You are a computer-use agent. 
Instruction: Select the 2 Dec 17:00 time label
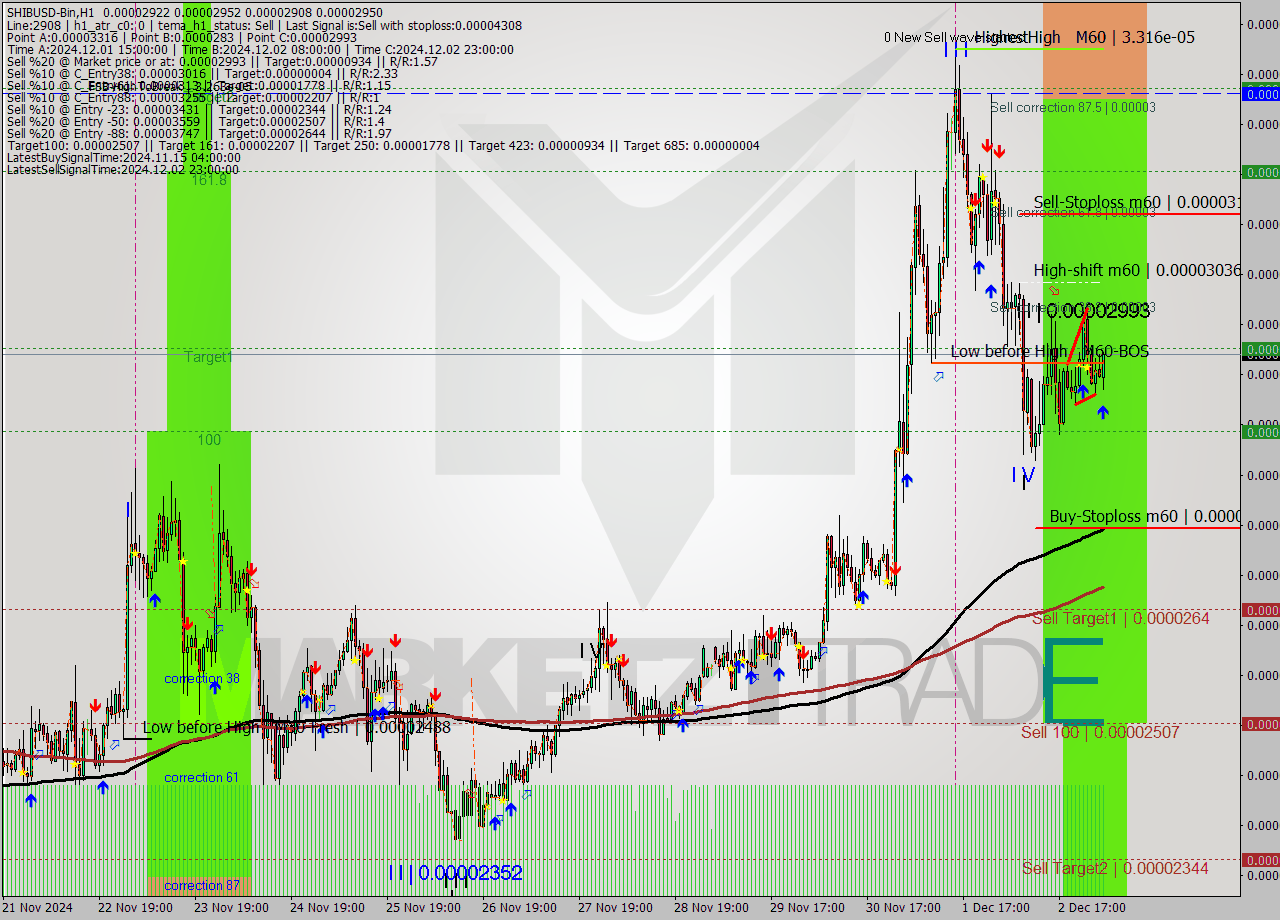click(x=1091, y=908)
